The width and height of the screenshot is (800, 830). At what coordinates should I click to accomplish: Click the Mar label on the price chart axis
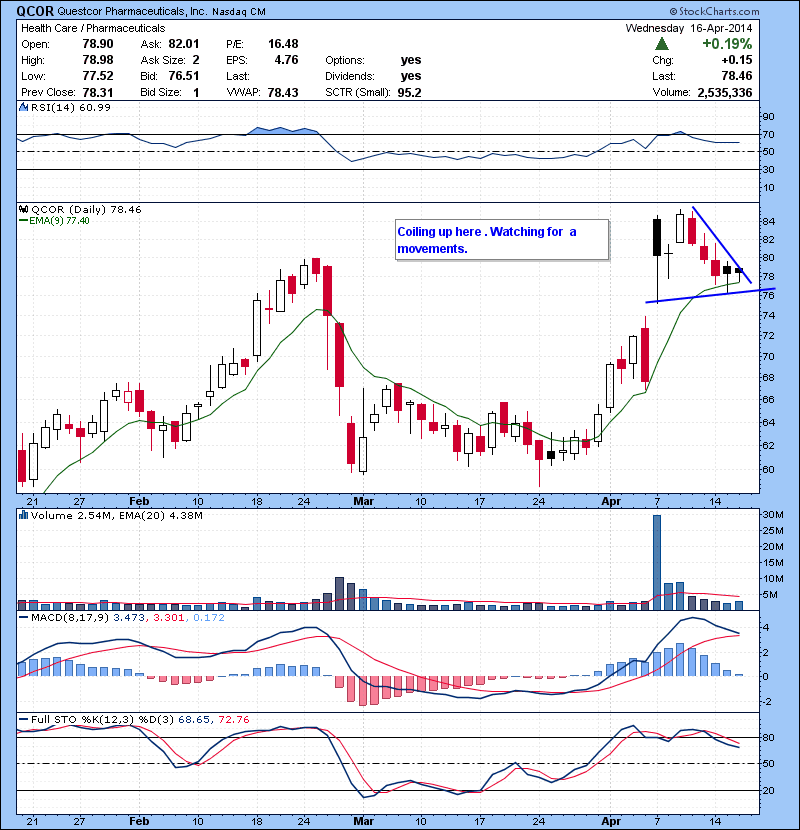click(x=363, y=501)
